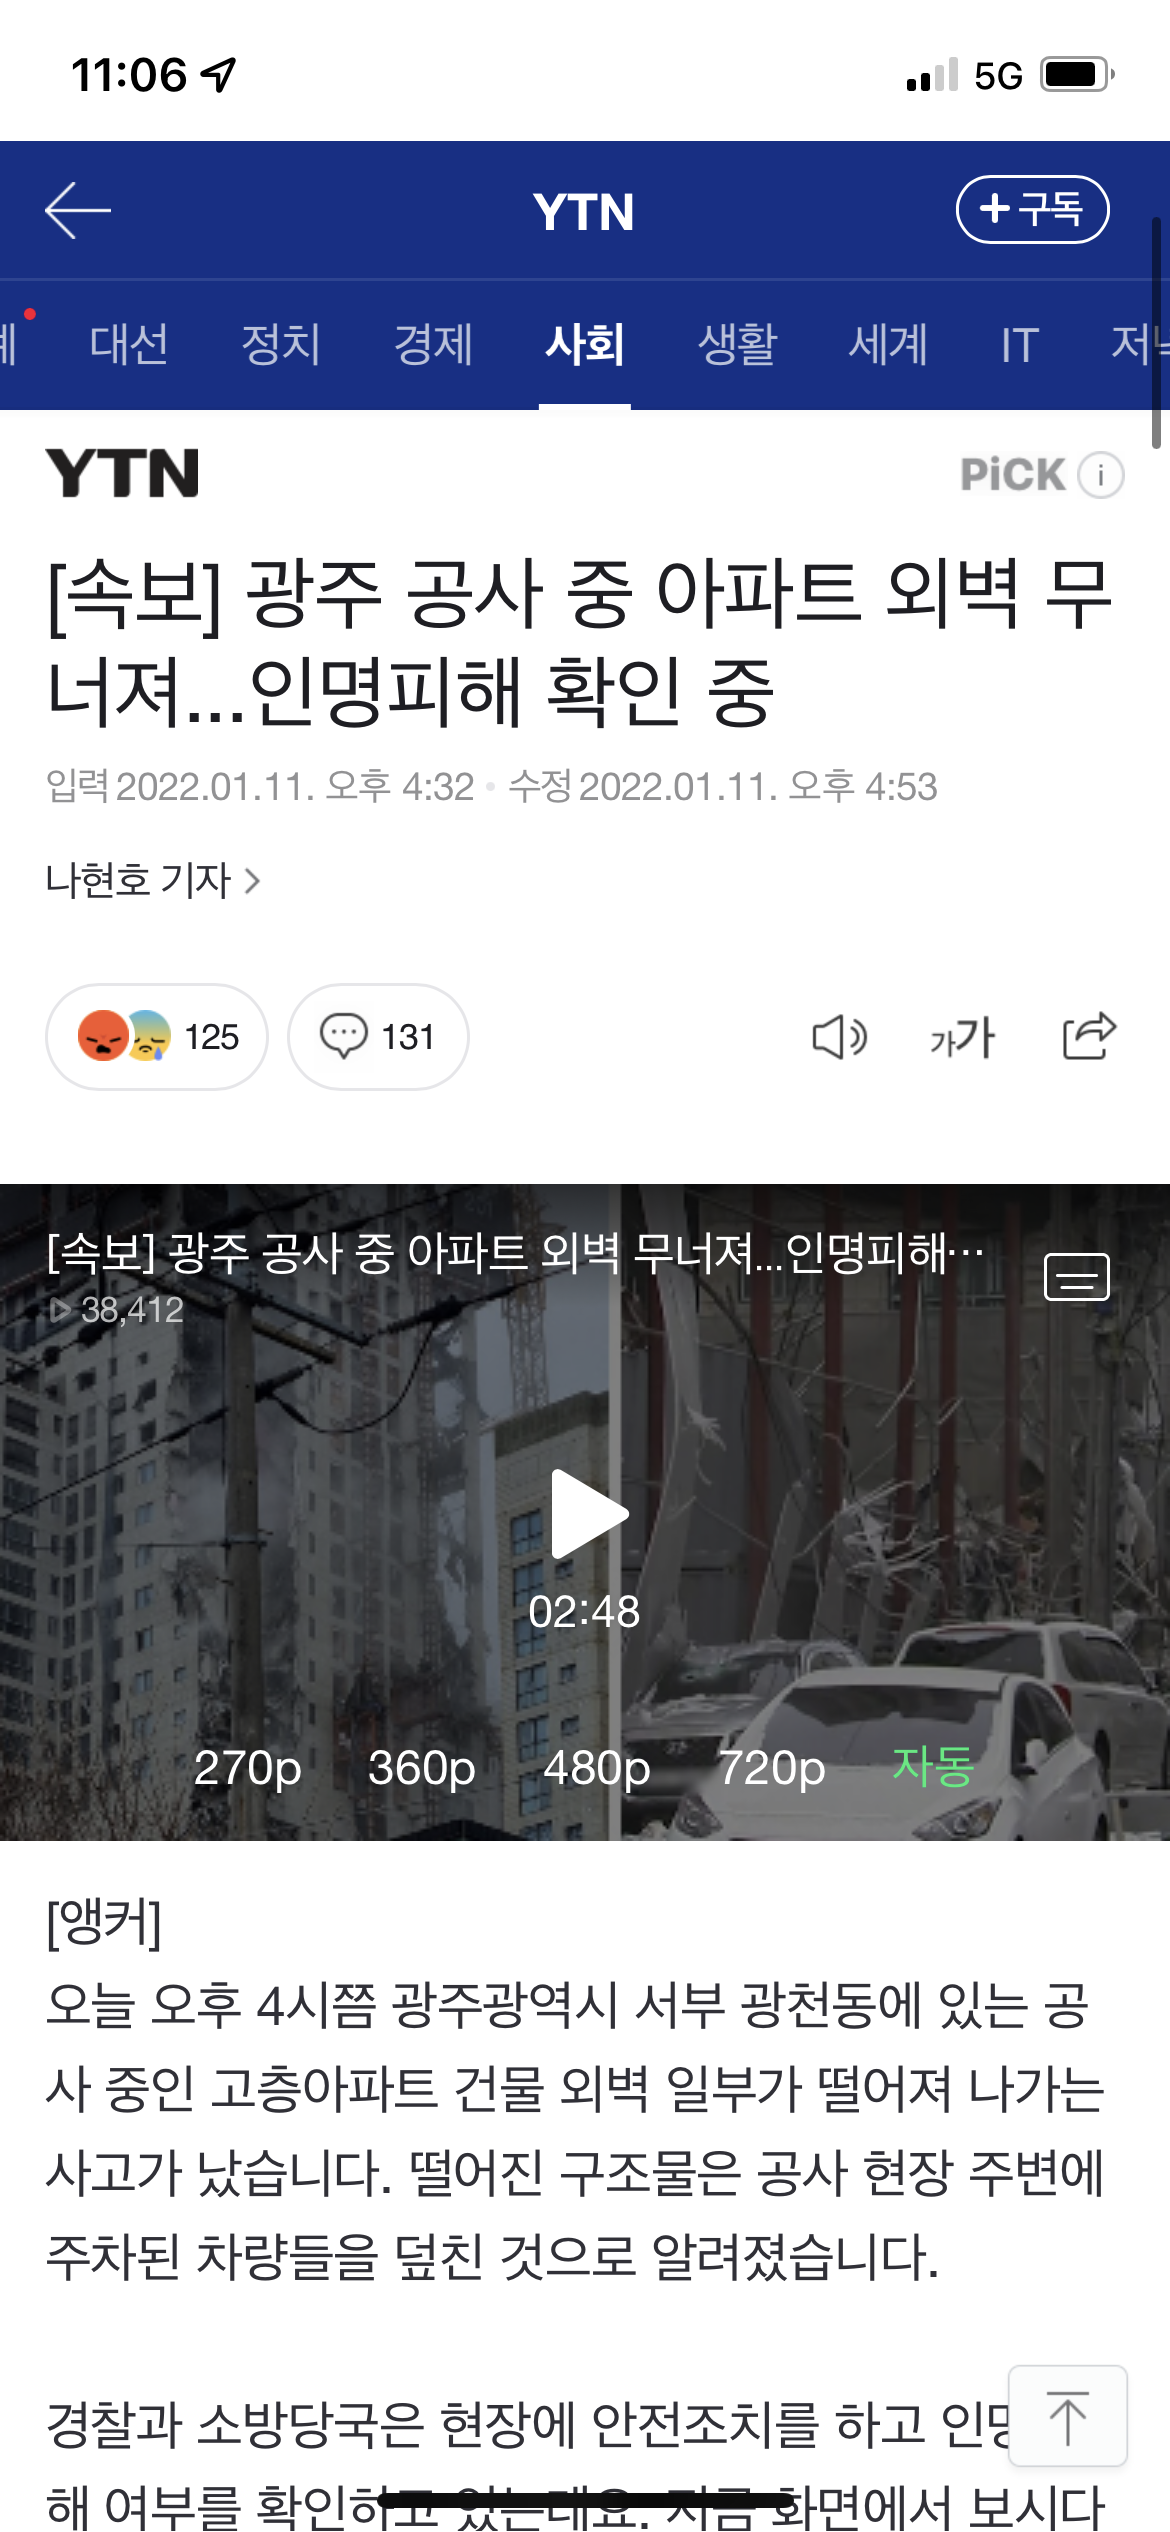Tap the scroll-to-top arrow button
The image size is (1170, 2532).
pos(1068,2416)
